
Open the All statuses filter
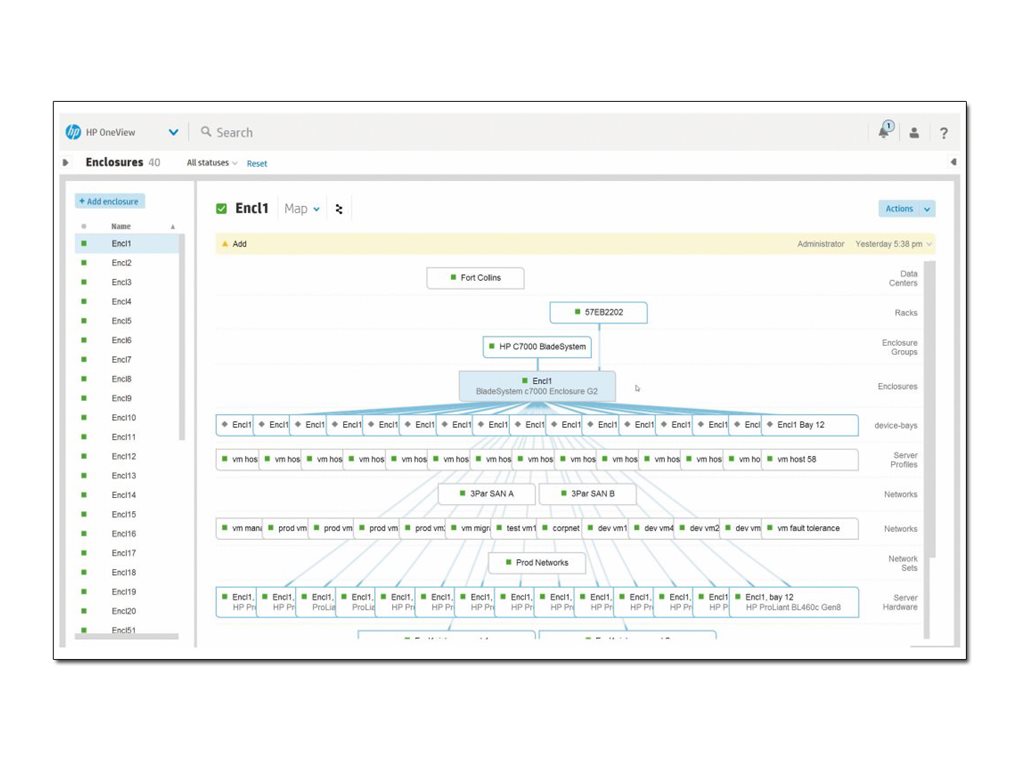209,162
